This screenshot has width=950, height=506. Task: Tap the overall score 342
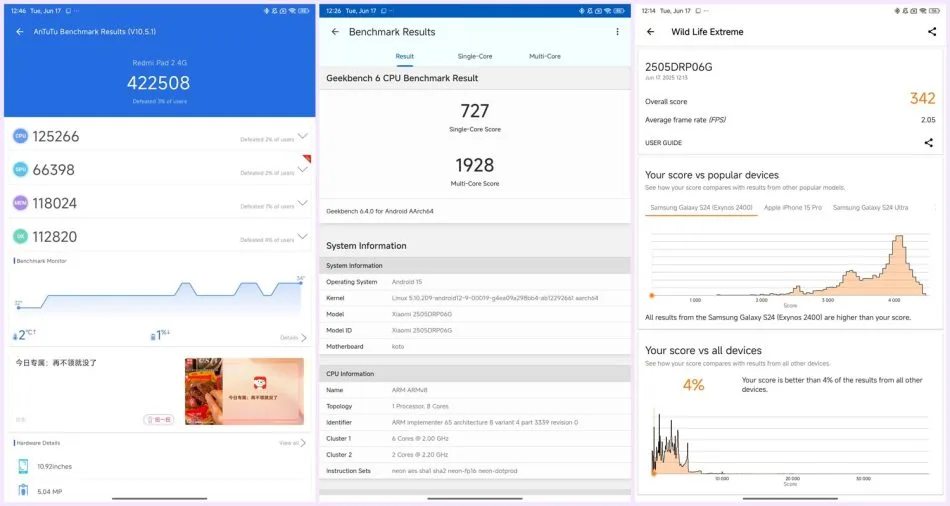(x=922, y=98)
